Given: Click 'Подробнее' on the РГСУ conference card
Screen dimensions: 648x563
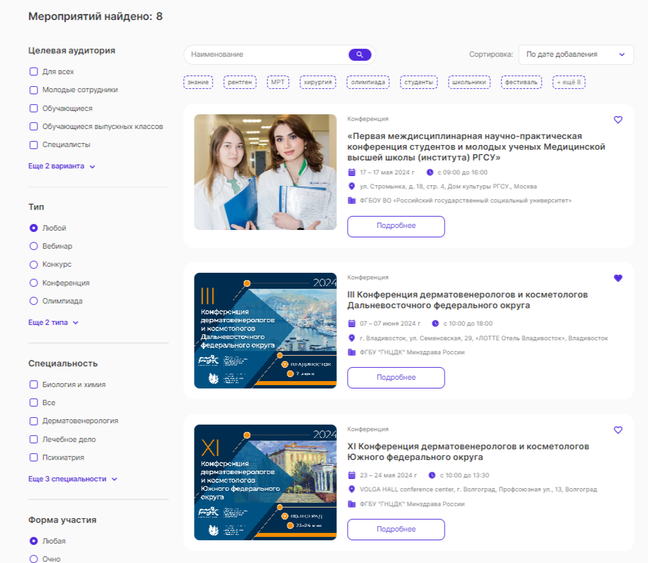Looking at the screenshot, I should tap(395, 226).
